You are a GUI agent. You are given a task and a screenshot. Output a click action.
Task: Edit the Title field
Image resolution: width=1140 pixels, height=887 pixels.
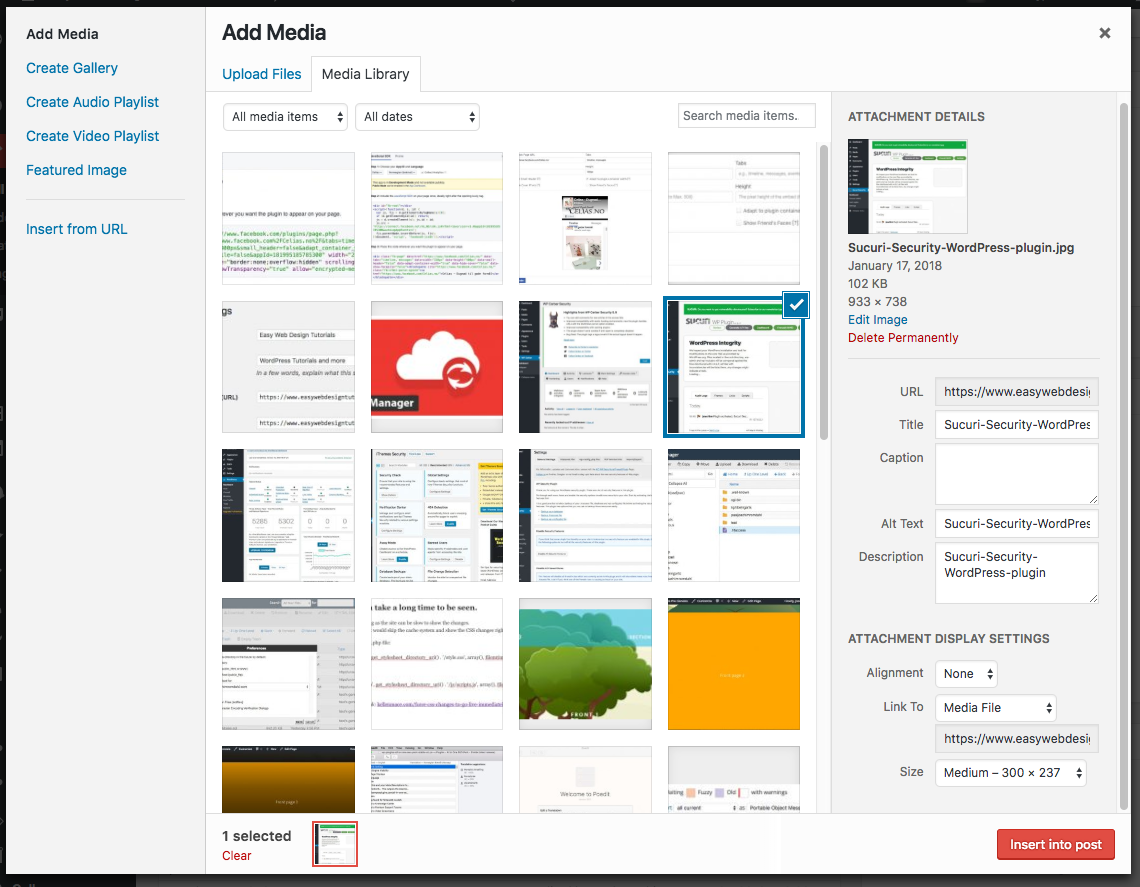click(1016, 425)
